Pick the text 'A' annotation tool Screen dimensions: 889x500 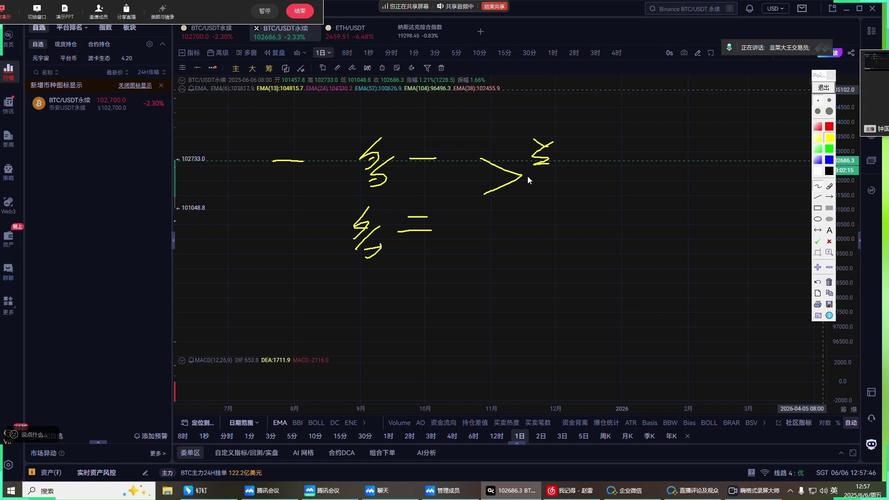(x=829, y=230)
